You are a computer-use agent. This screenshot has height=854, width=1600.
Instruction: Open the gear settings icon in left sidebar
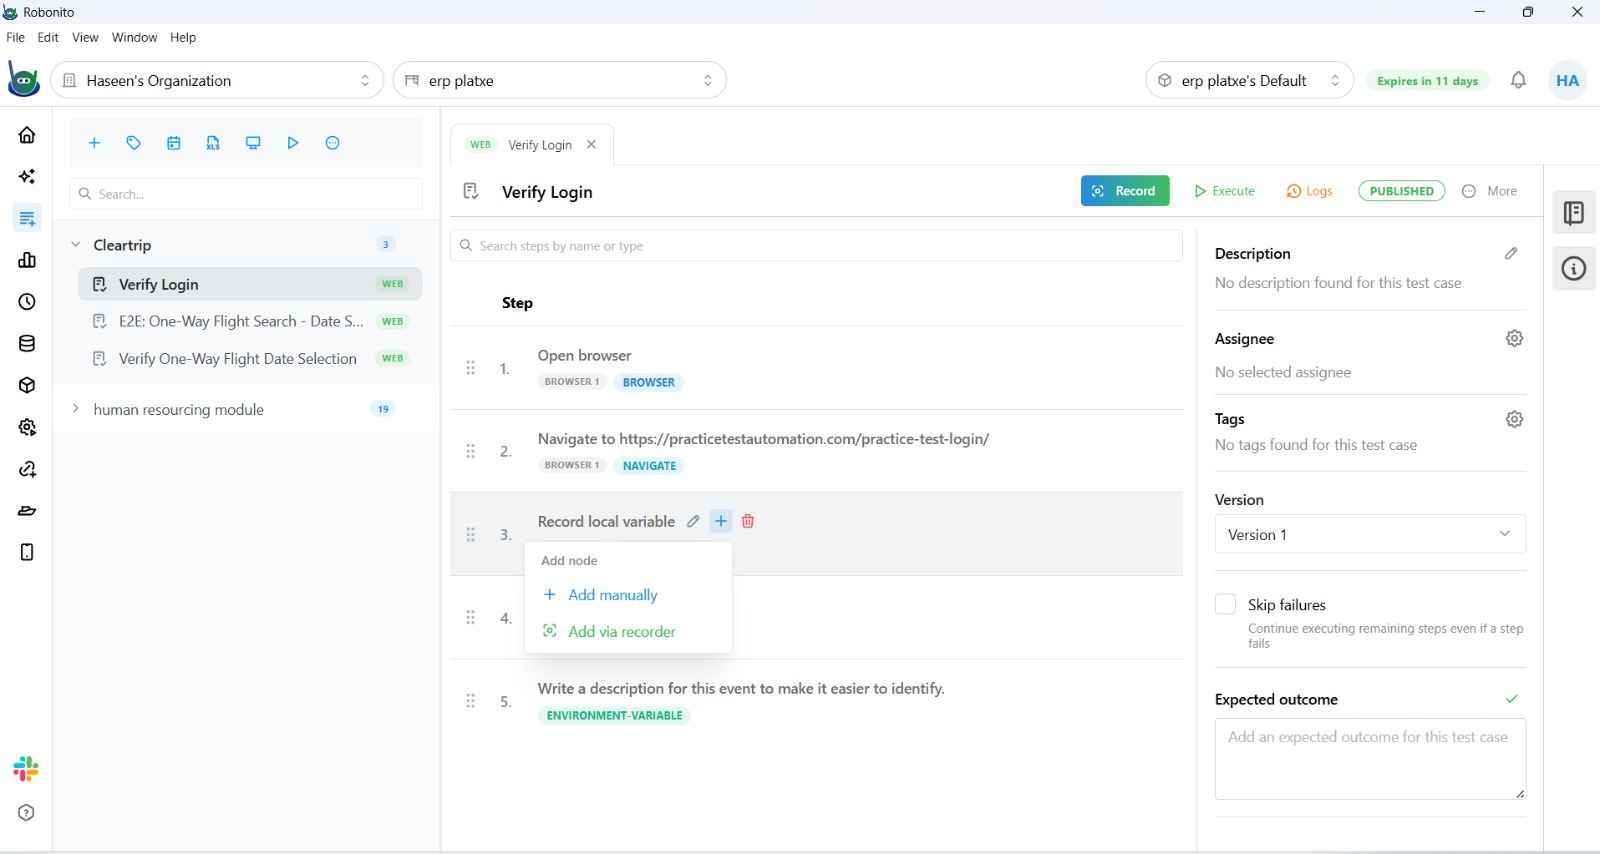point(27,427)
